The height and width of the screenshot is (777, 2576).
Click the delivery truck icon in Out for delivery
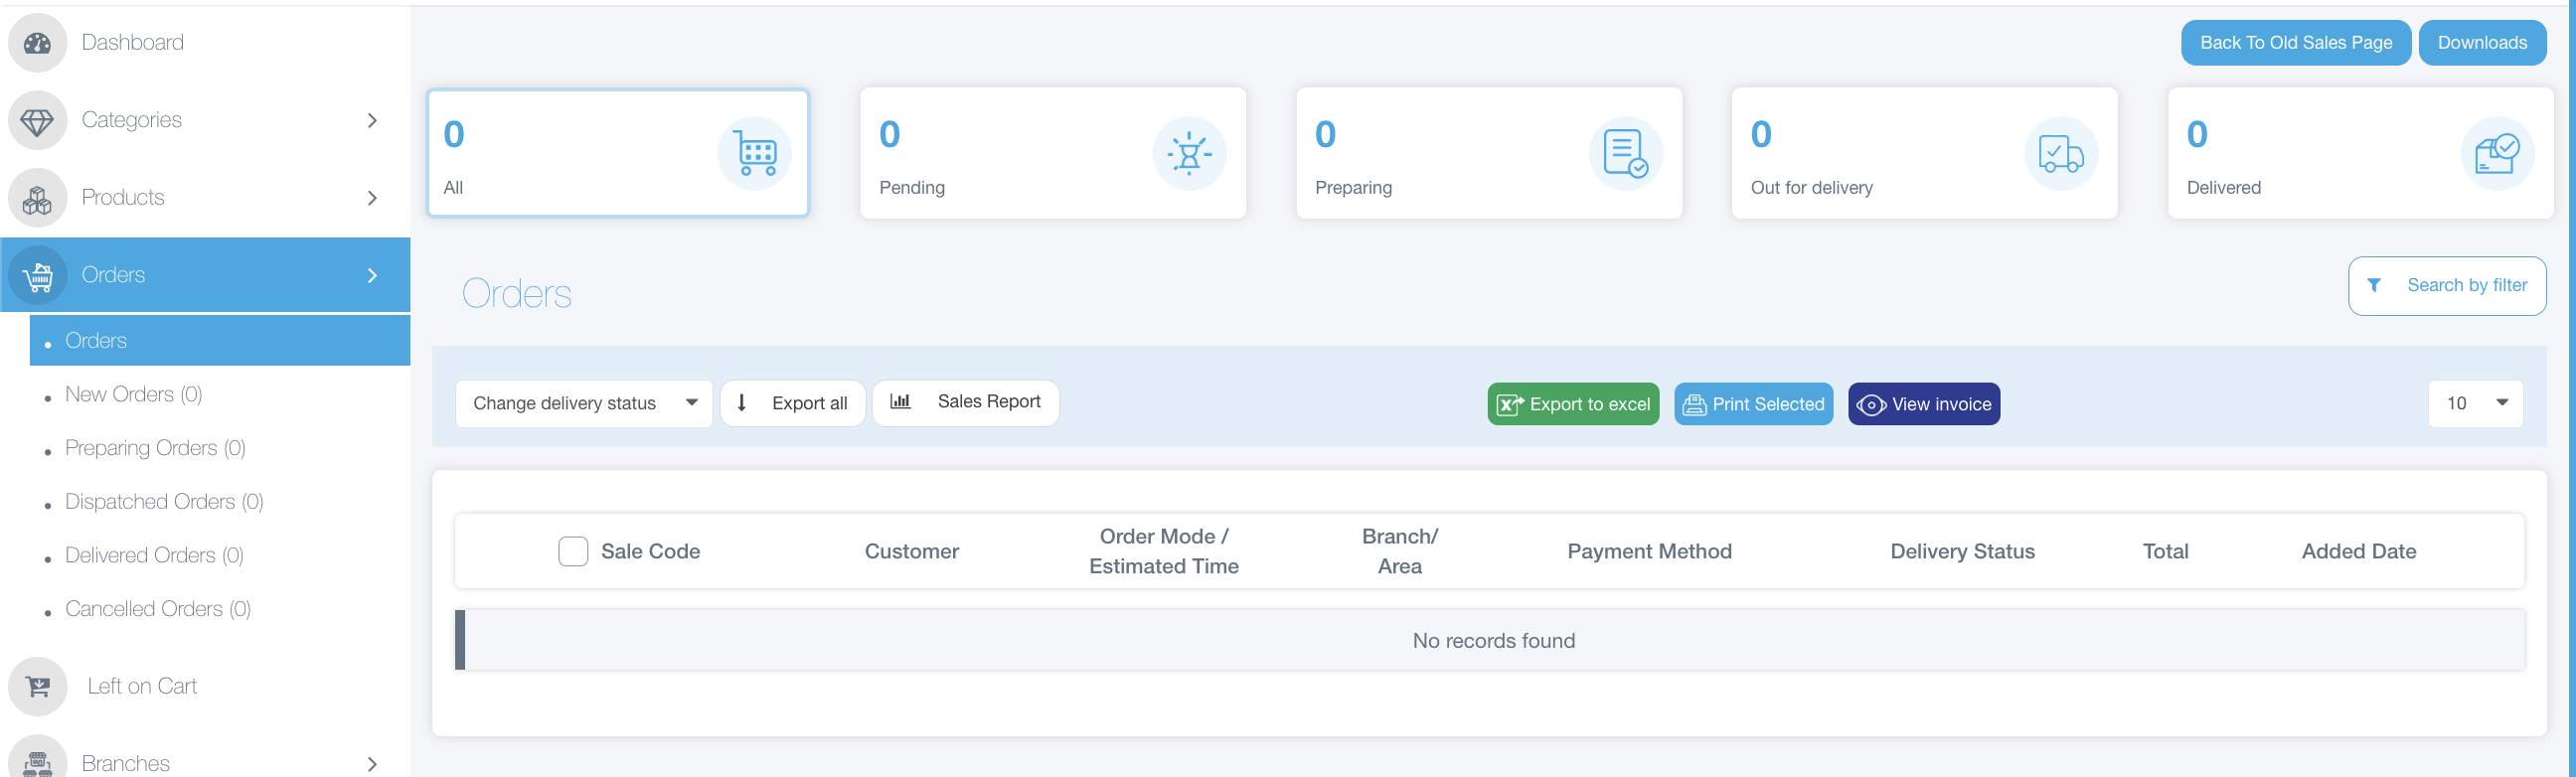pos(2060,154)
